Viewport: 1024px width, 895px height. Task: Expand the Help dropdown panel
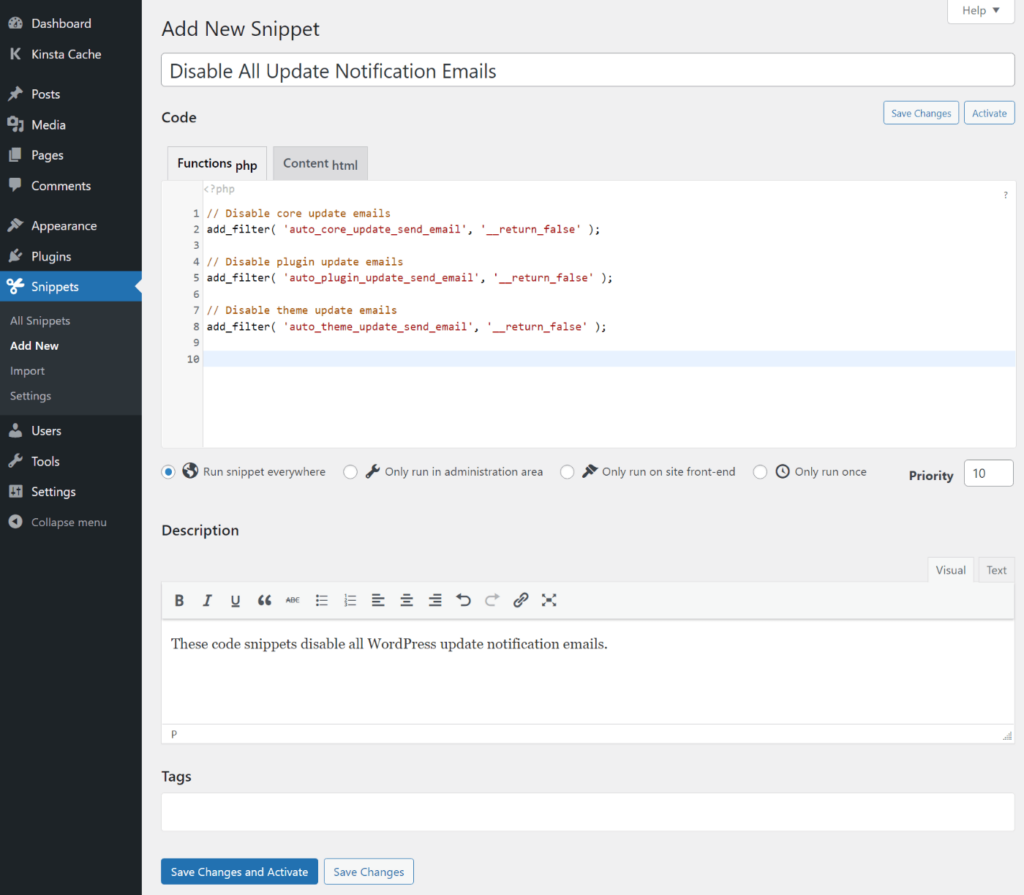(980, 11)
